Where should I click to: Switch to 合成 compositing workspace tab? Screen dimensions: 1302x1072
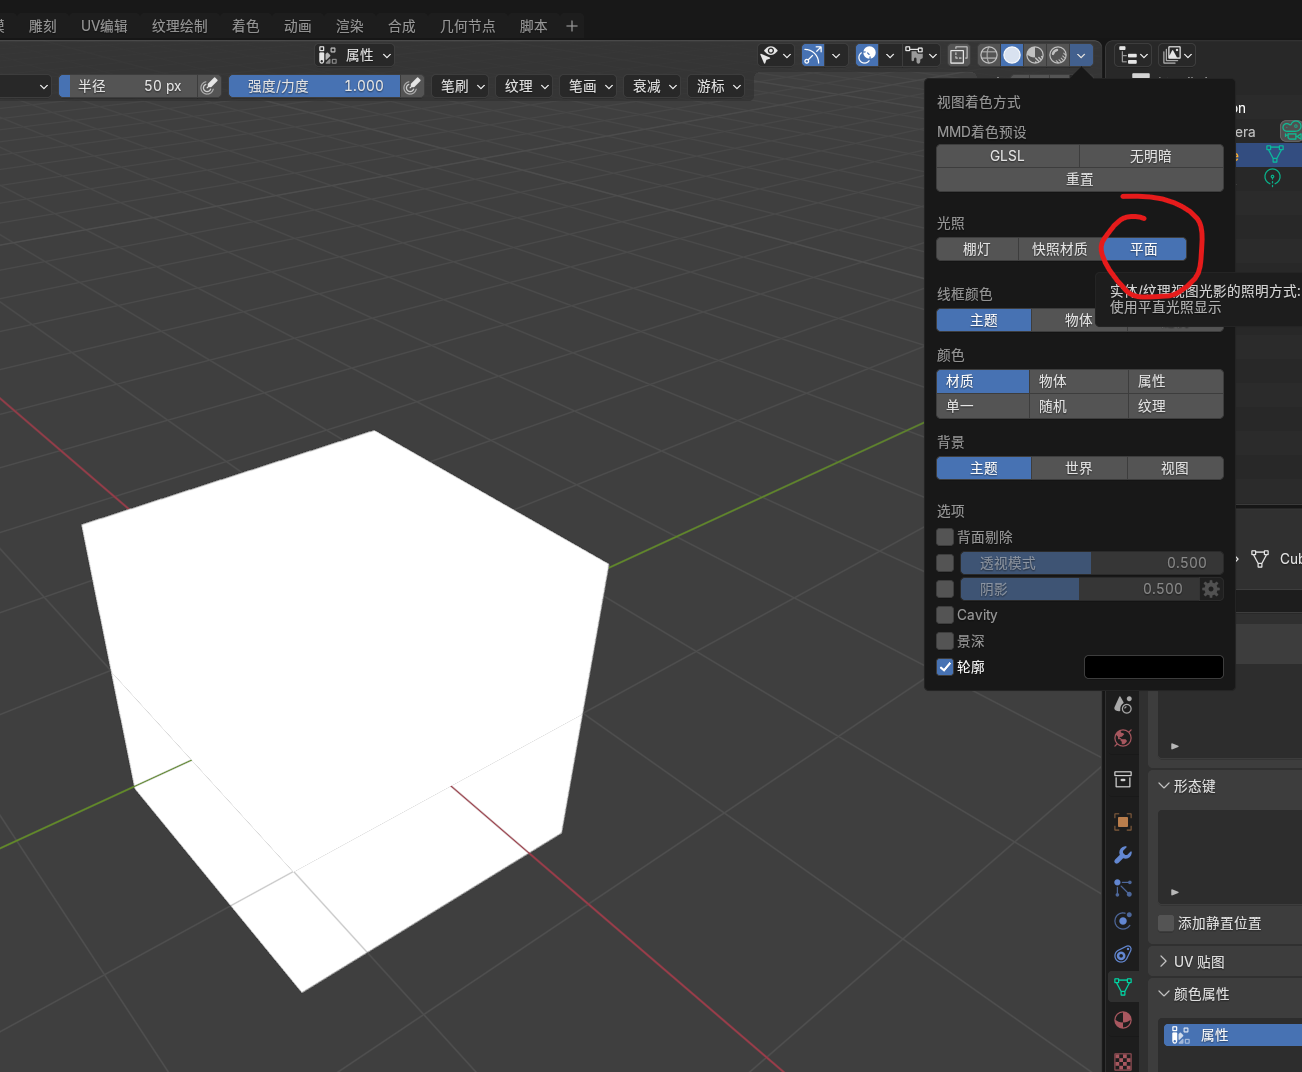click(x=402, y=26)
